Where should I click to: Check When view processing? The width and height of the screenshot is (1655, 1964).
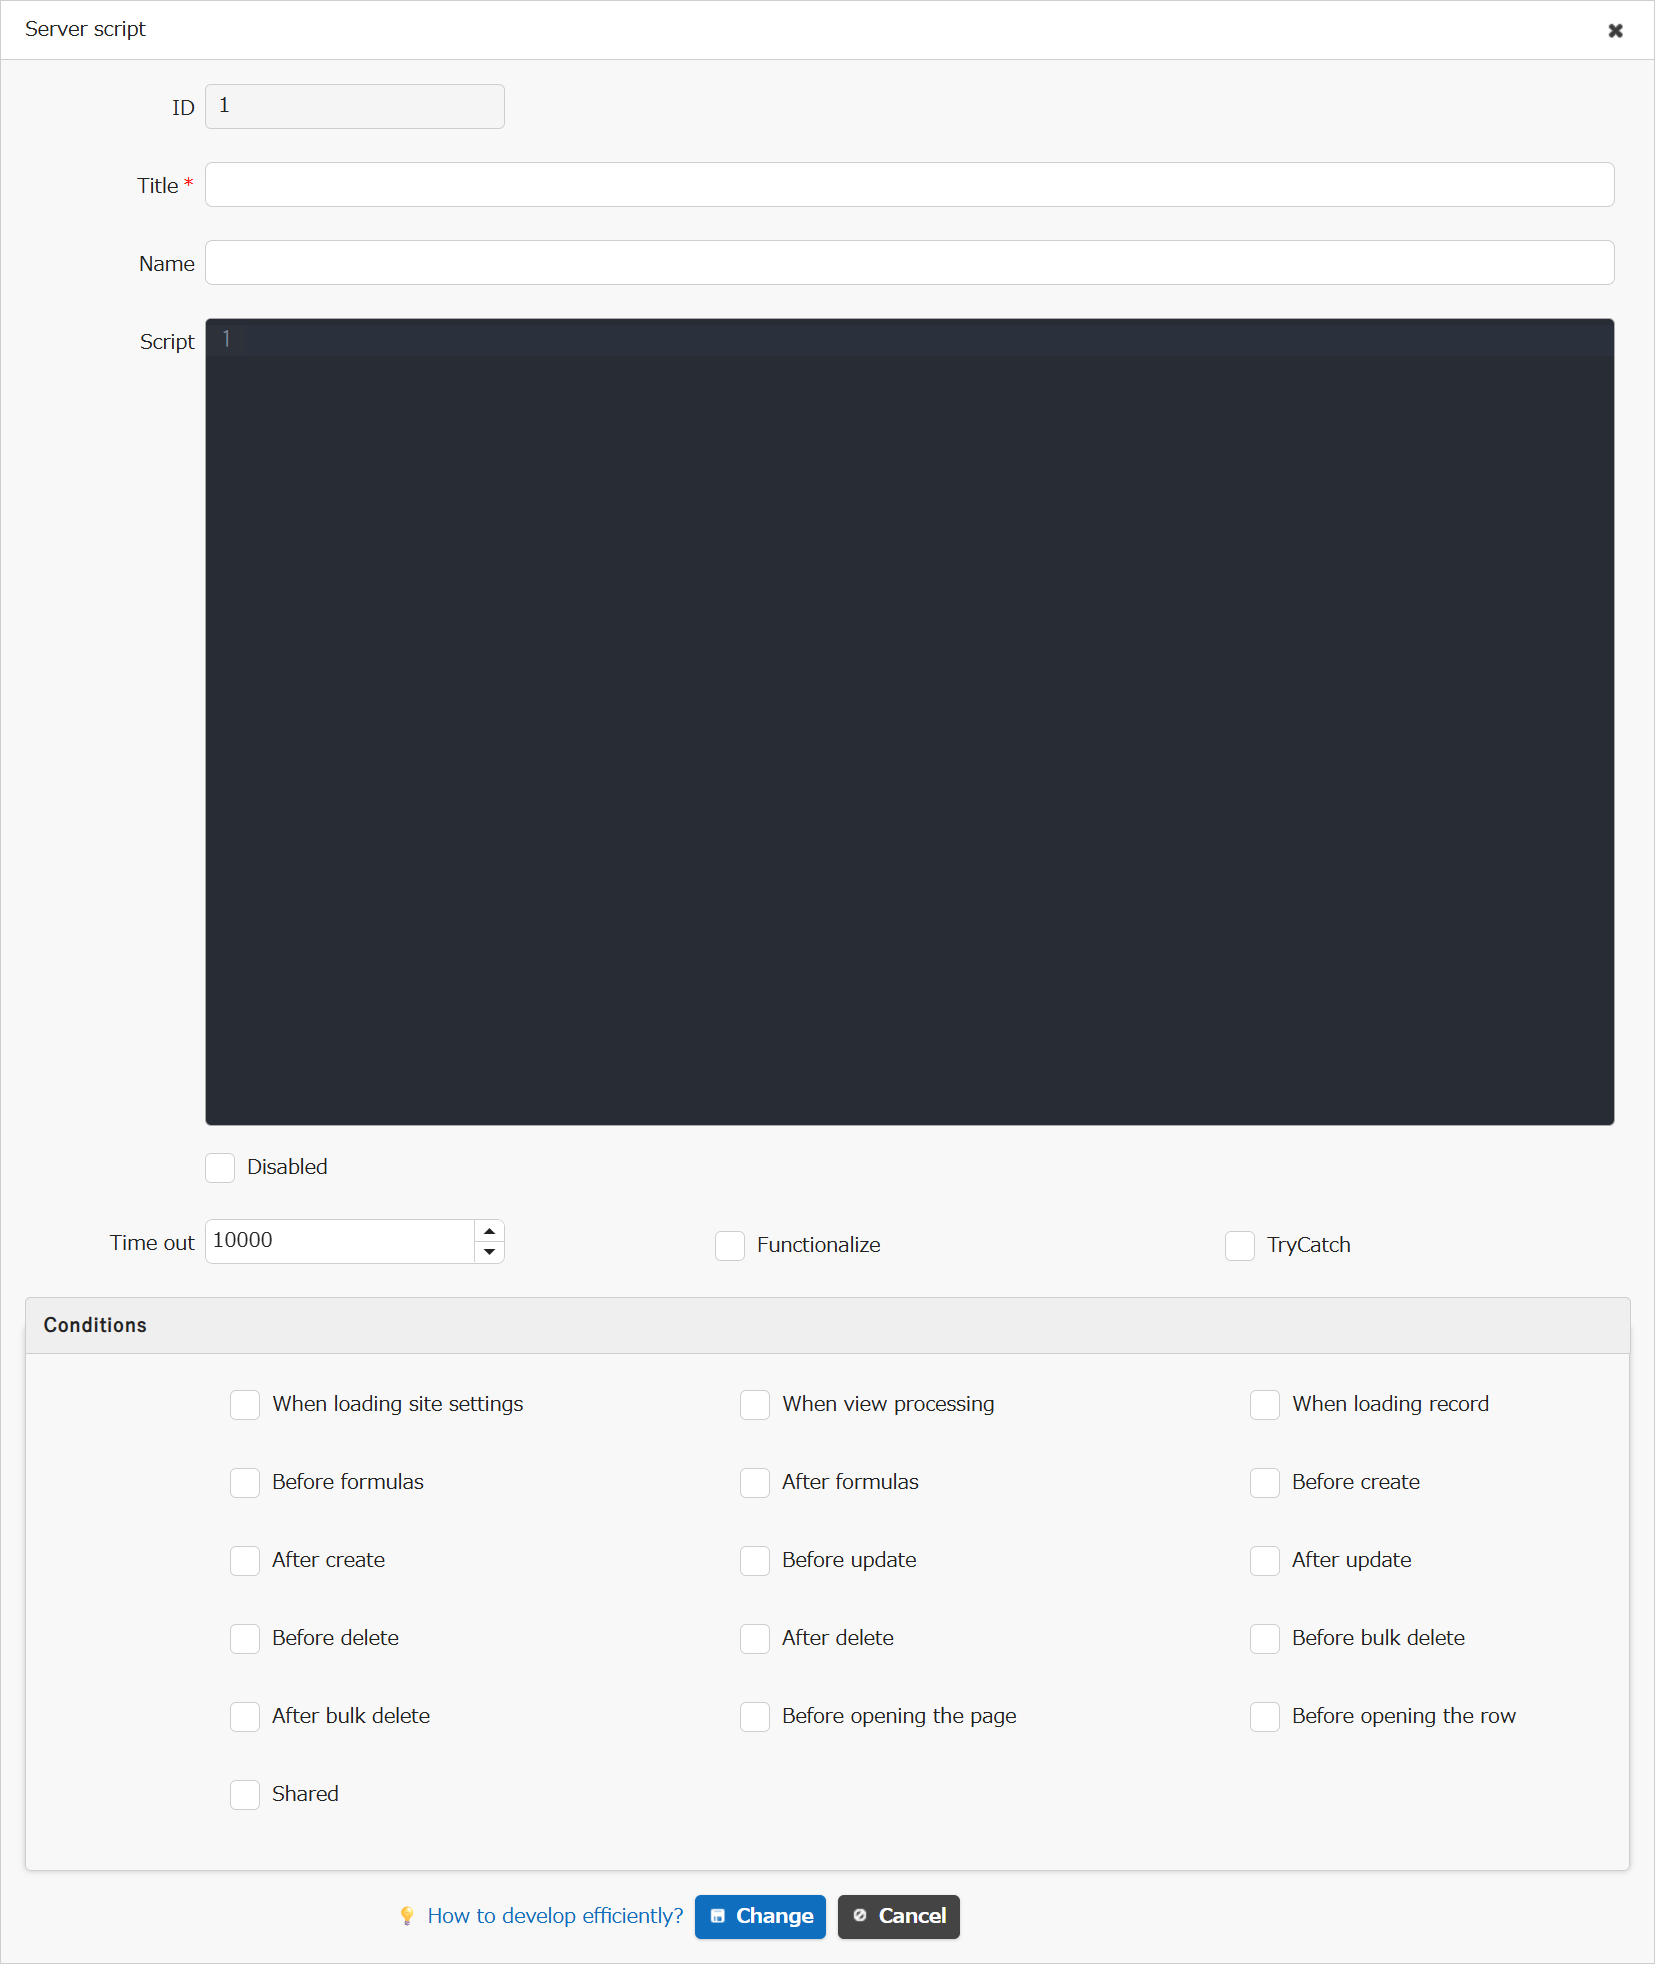(x=755, y=1405)
